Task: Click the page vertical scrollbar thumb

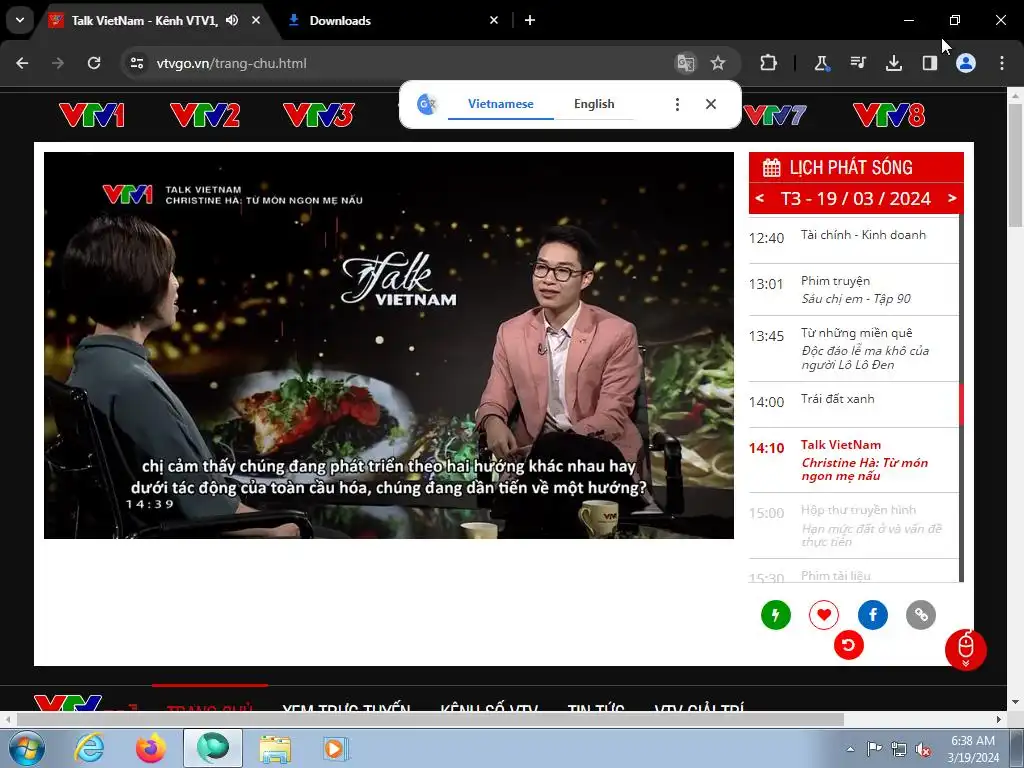Action: tap(1015, 166)
